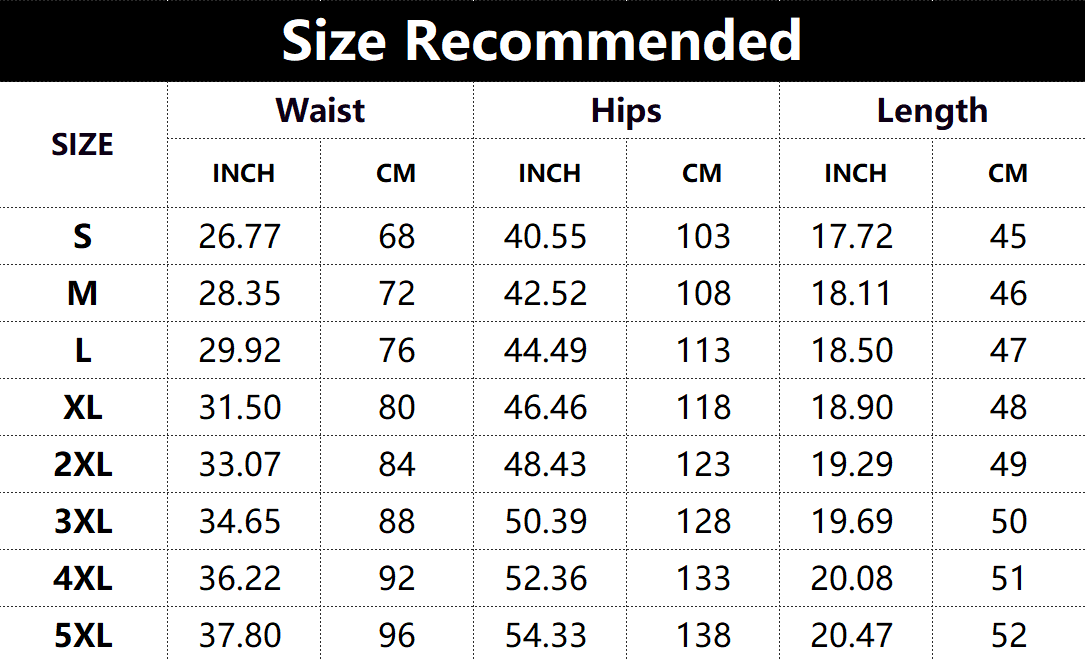Click the S size row label
This screenshot has width=1085, height=661.
pyautogui.click(x=82, y=237)
